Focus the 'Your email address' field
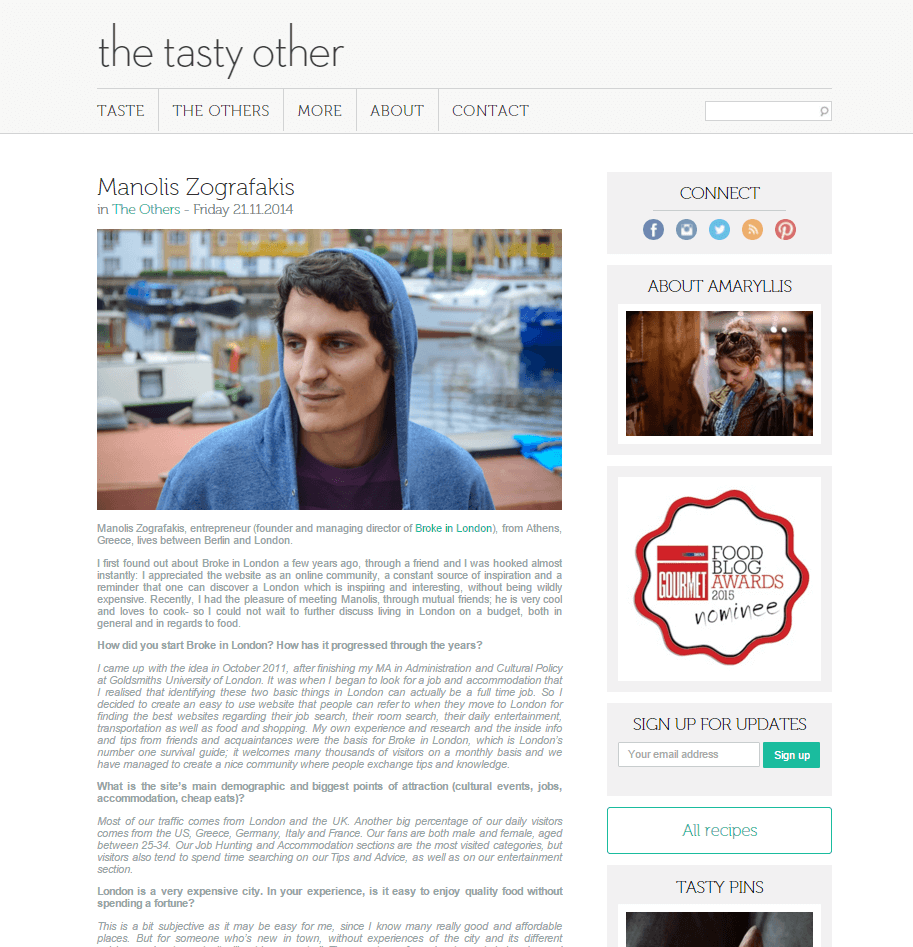This screenshot has width=913, height=947. tap(688, 755)
